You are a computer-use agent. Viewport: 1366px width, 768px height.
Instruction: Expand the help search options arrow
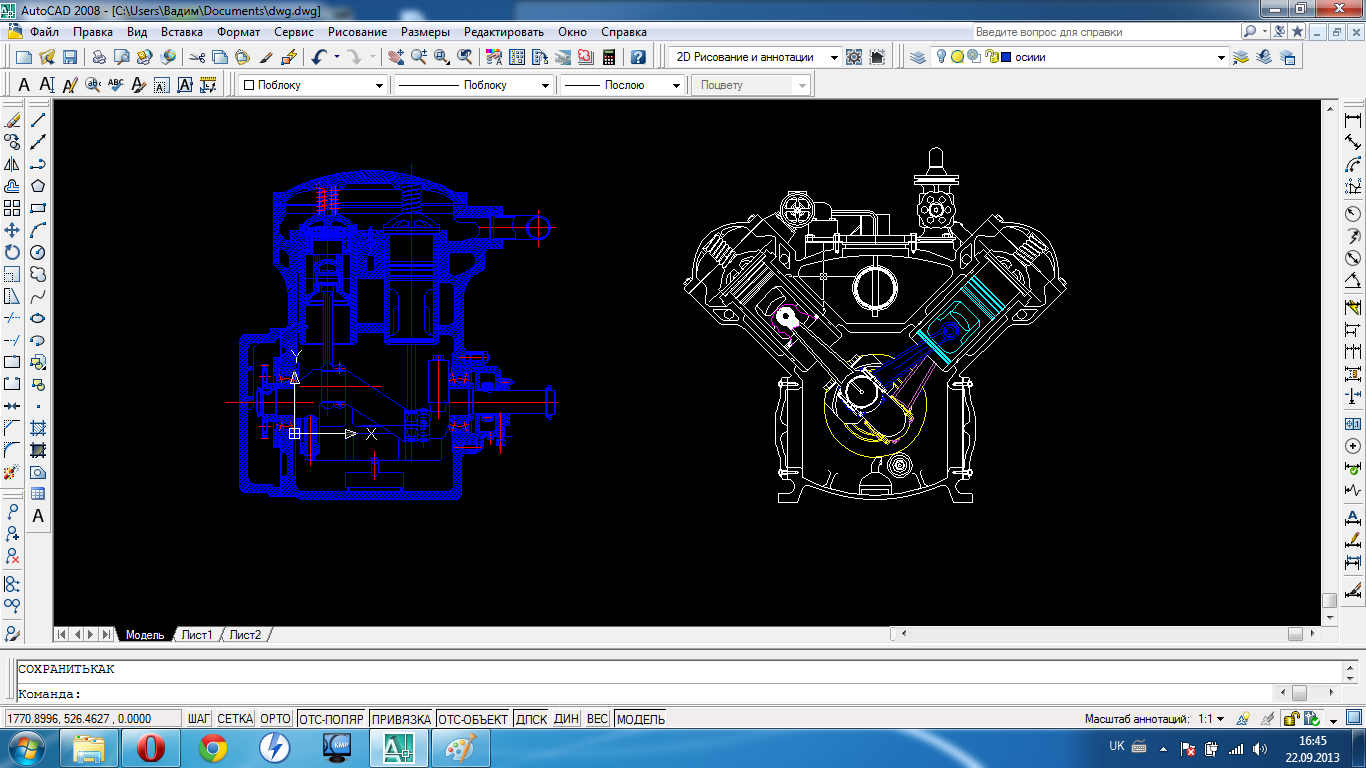pos(1264,32)
